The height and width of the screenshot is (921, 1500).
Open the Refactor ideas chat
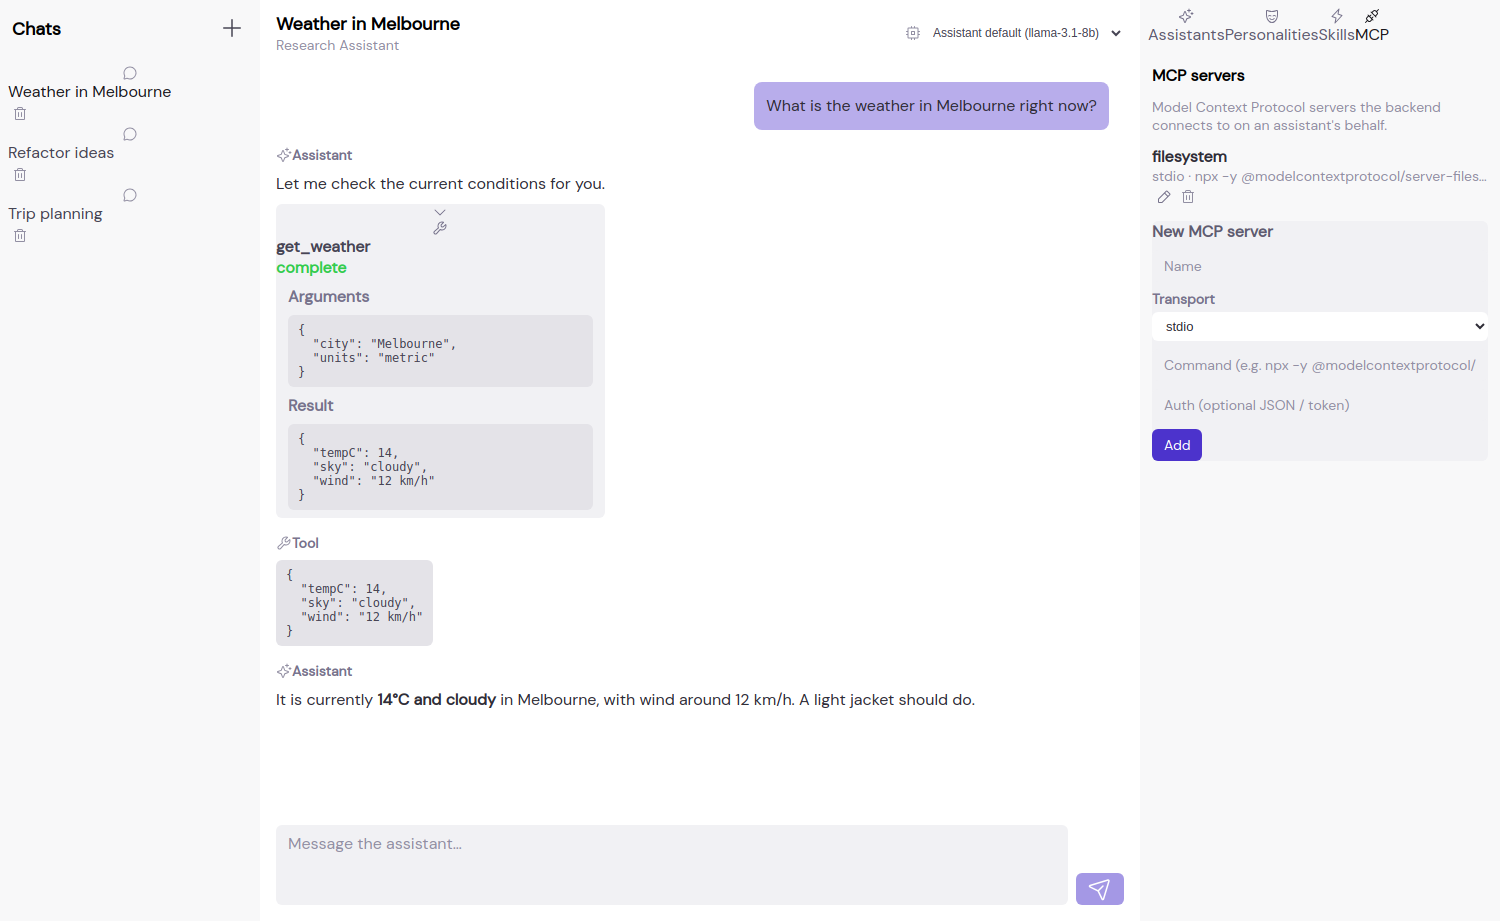(61, 153)
